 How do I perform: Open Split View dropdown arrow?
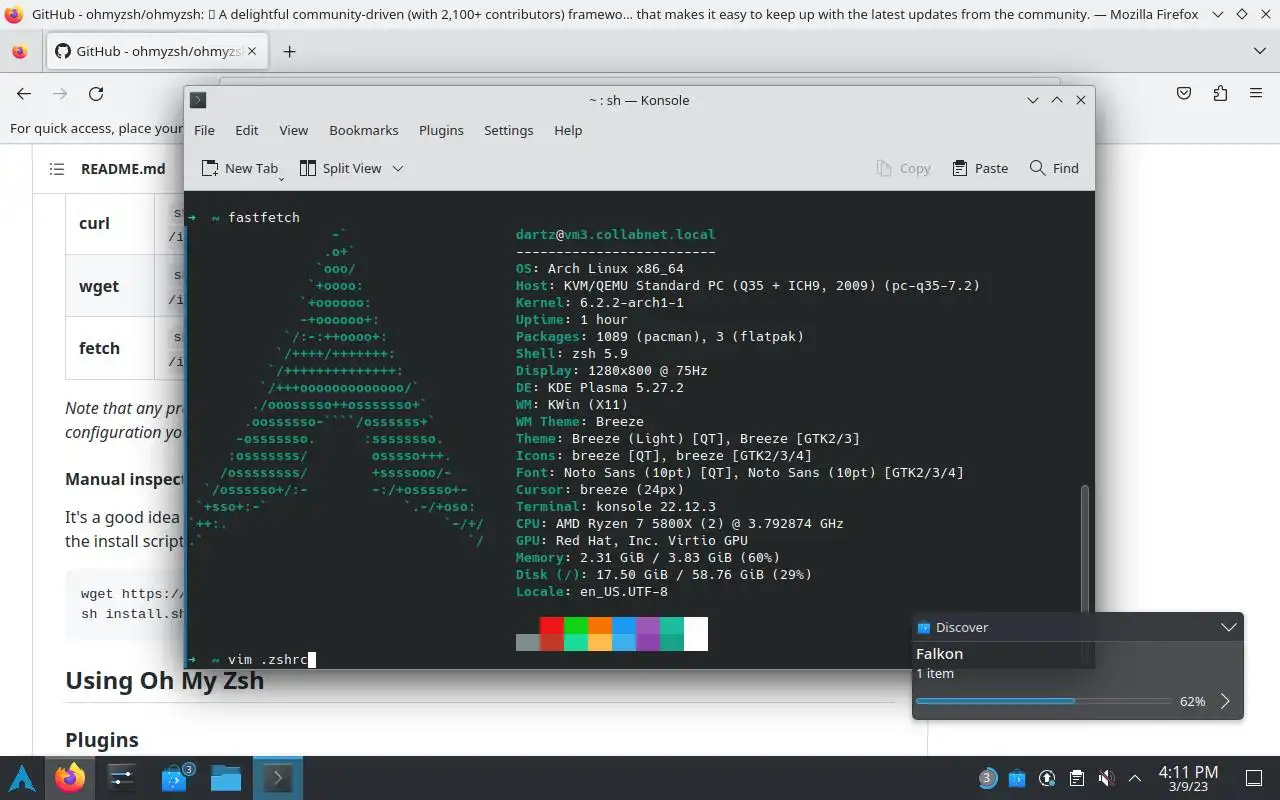click(x=397, y=168)
